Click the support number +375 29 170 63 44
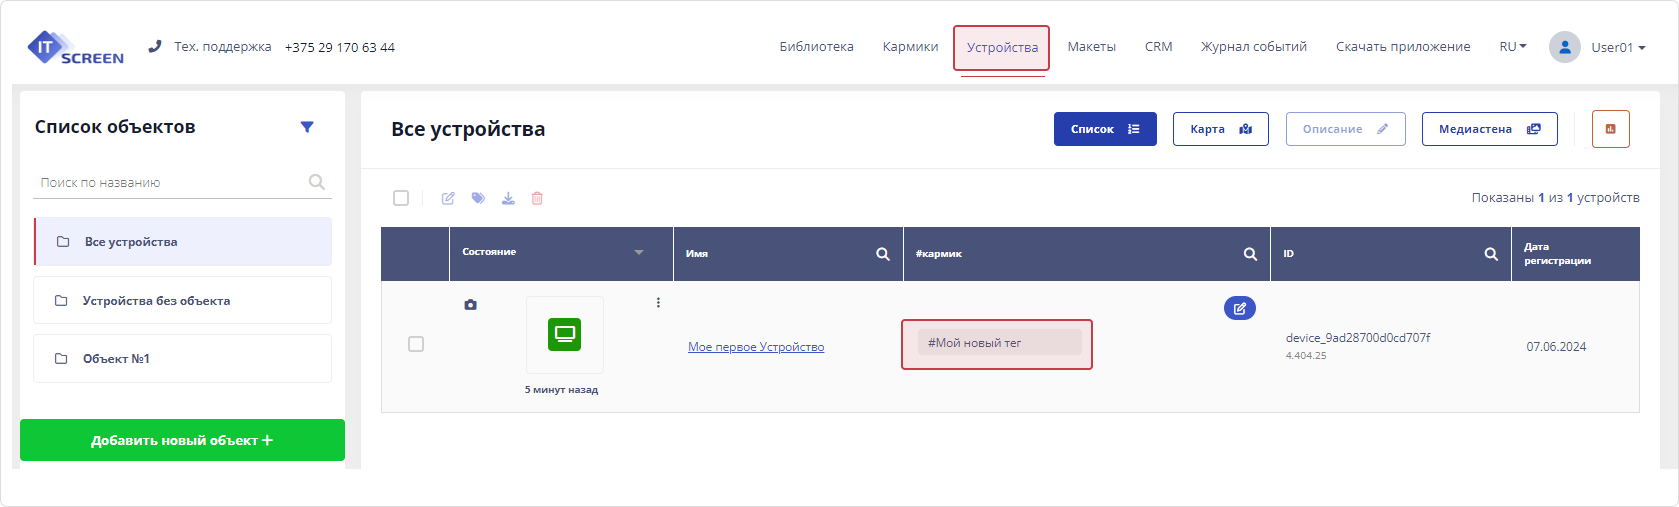Screen dimensions: 1679x507 click(340, 47)
